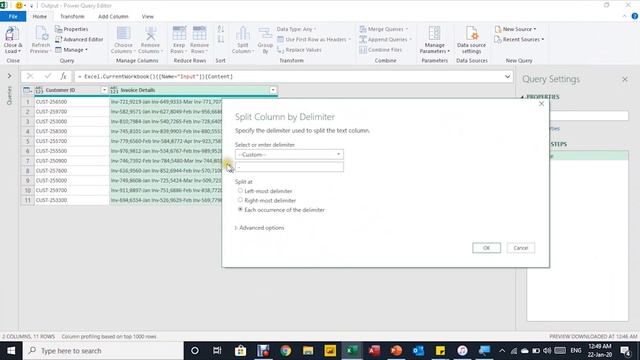640x360 pixels.
Task: Click Choose Columns icon
Action: 123,34
